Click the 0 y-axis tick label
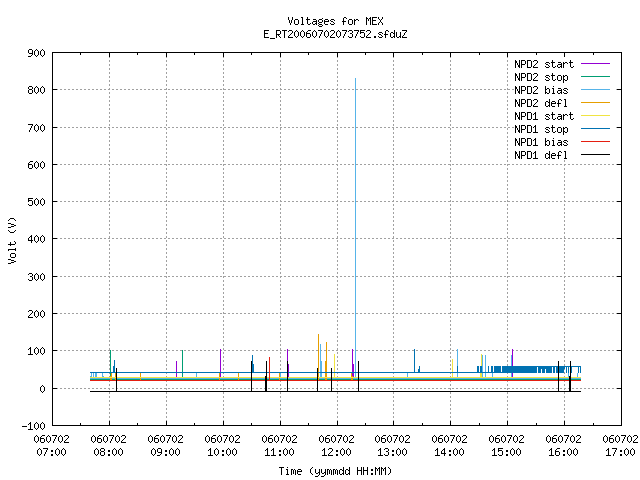This screenshot has width=640, height=480. click(42, 389)
